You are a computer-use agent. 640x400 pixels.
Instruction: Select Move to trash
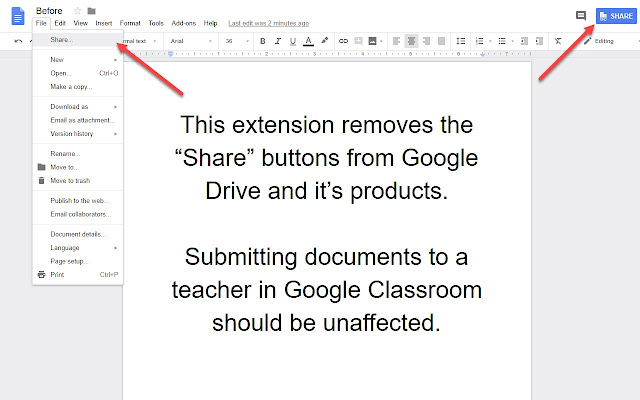[78, 180]
